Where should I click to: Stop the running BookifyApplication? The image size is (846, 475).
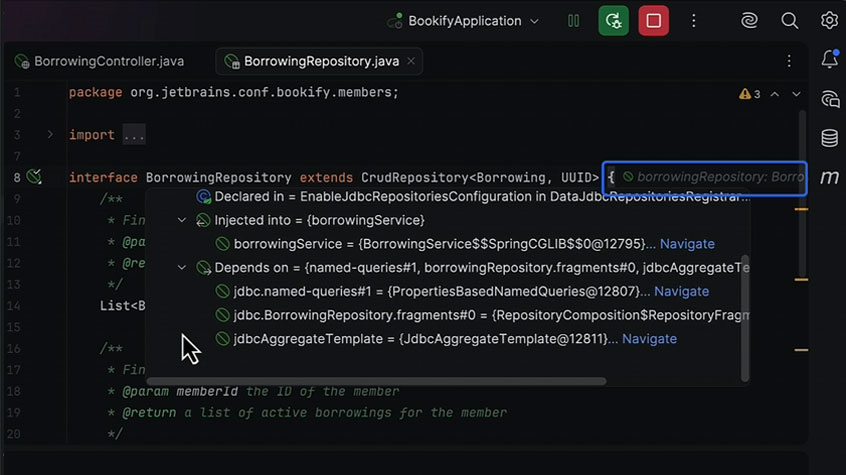click(x=653, y=21)
